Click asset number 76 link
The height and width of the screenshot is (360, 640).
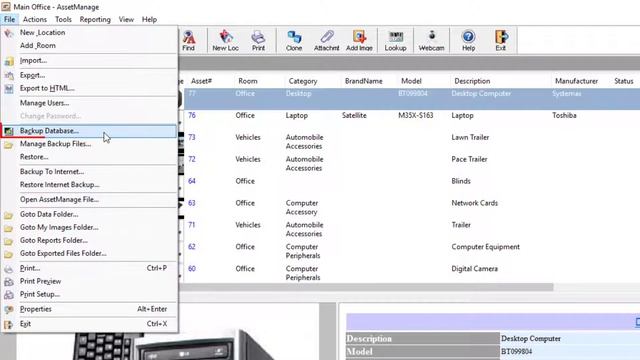[192, 115]
